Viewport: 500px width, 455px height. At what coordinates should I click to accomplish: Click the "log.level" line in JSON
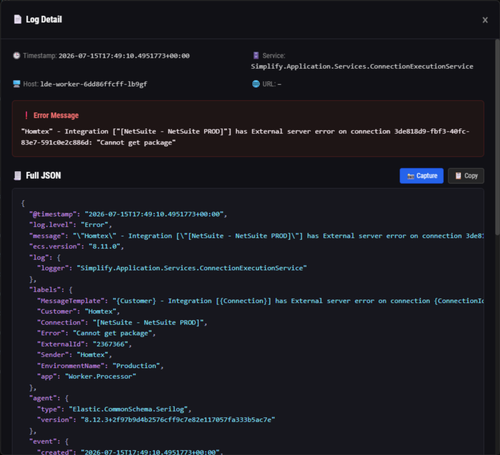70,225
